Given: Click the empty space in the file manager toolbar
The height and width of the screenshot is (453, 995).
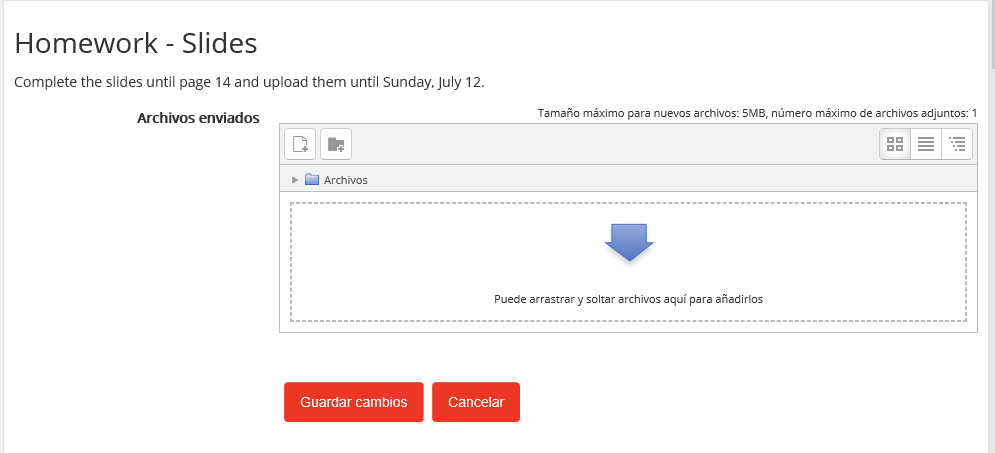Looking at the screenshot, I should 614,144.
